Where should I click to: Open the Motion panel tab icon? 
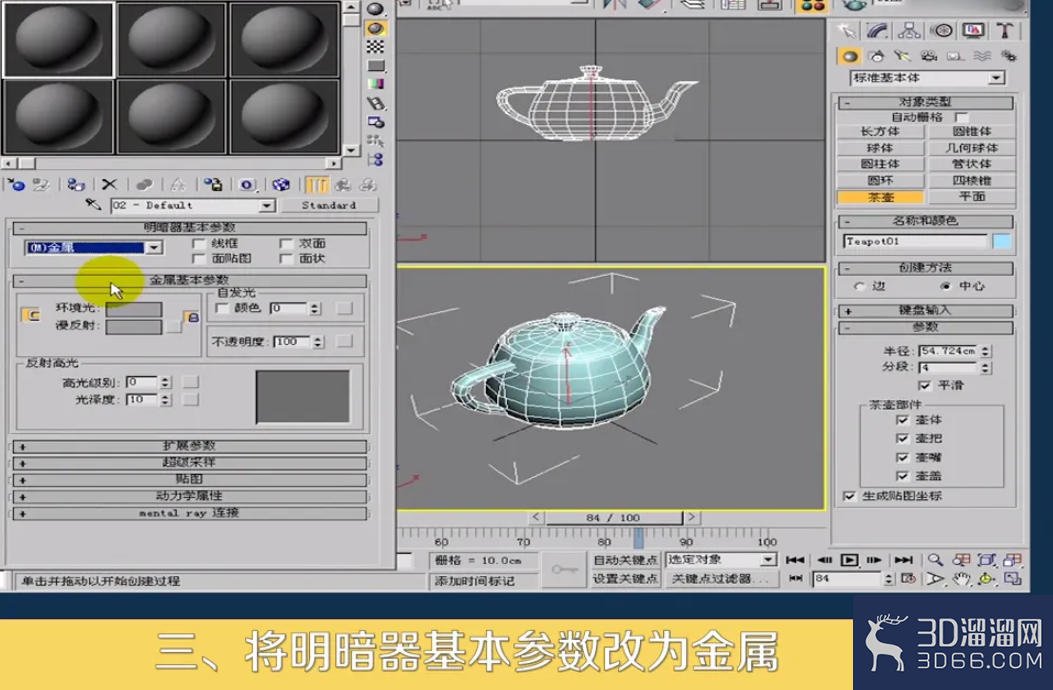pyautogui.click(x=942, y=30)
